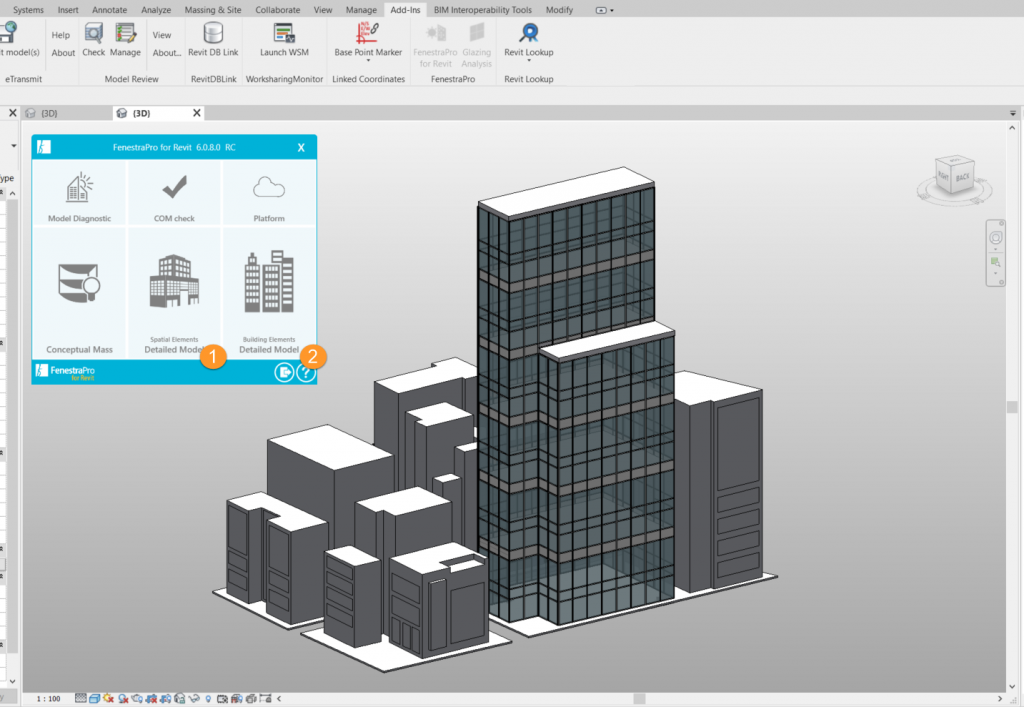Go to the Collaborate ribbon tab

(x=278, y=10)
